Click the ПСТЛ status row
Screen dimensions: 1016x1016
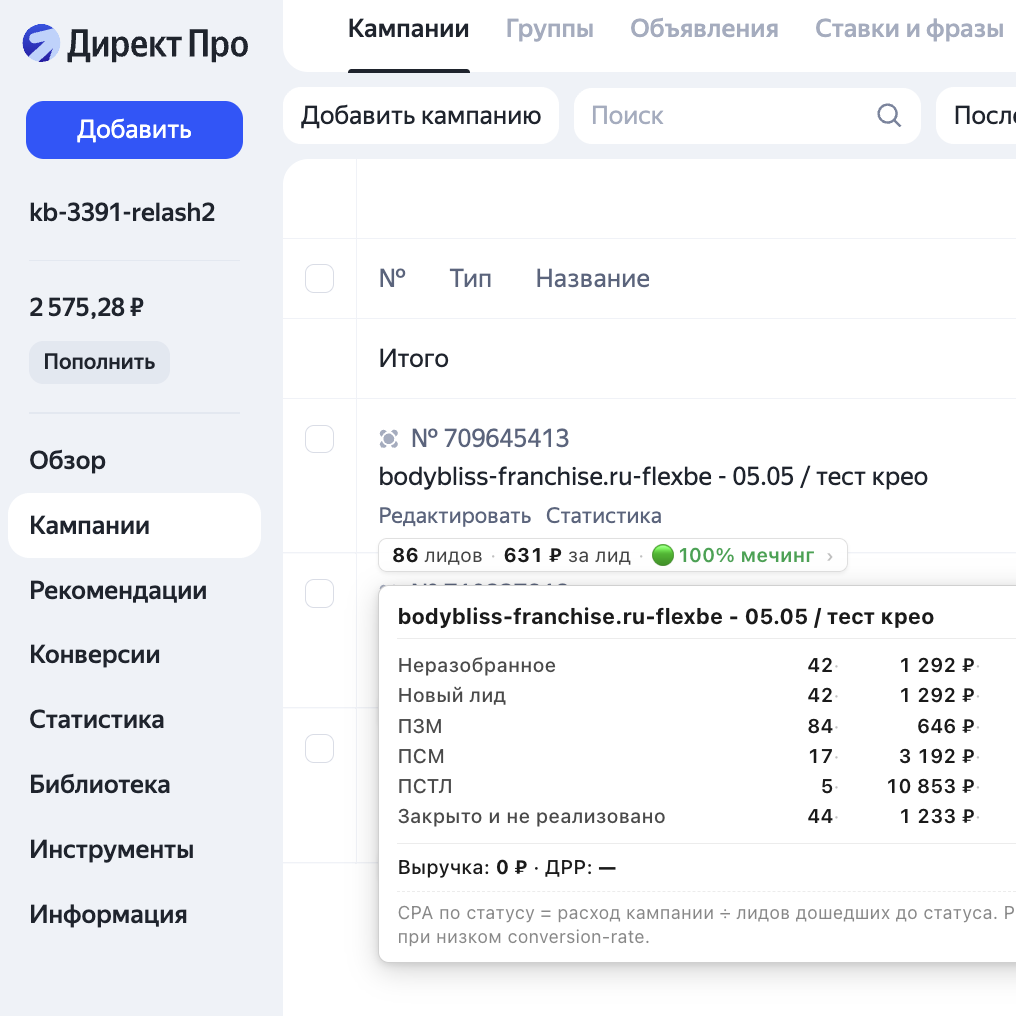point(687,786)
